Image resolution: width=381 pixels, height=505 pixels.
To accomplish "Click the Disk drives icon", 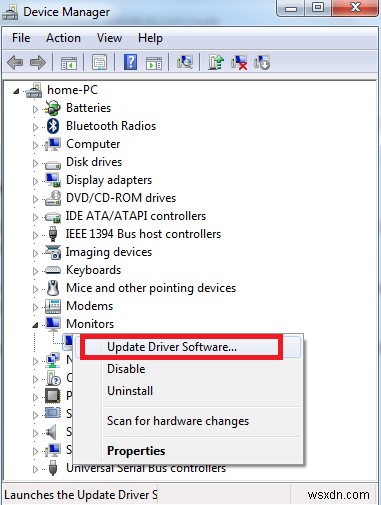I will click(x=53, y=164).
